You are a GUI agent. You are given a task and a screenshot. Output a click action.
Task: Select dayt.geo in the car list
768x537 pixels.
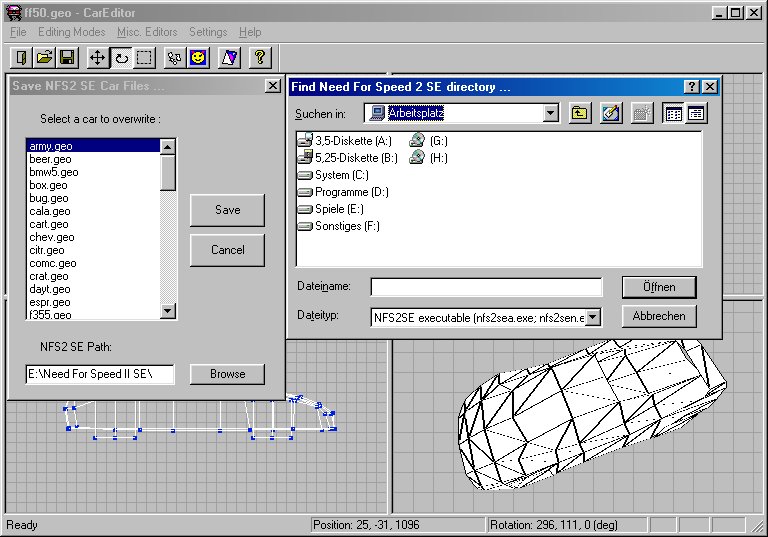pos(93,289)
